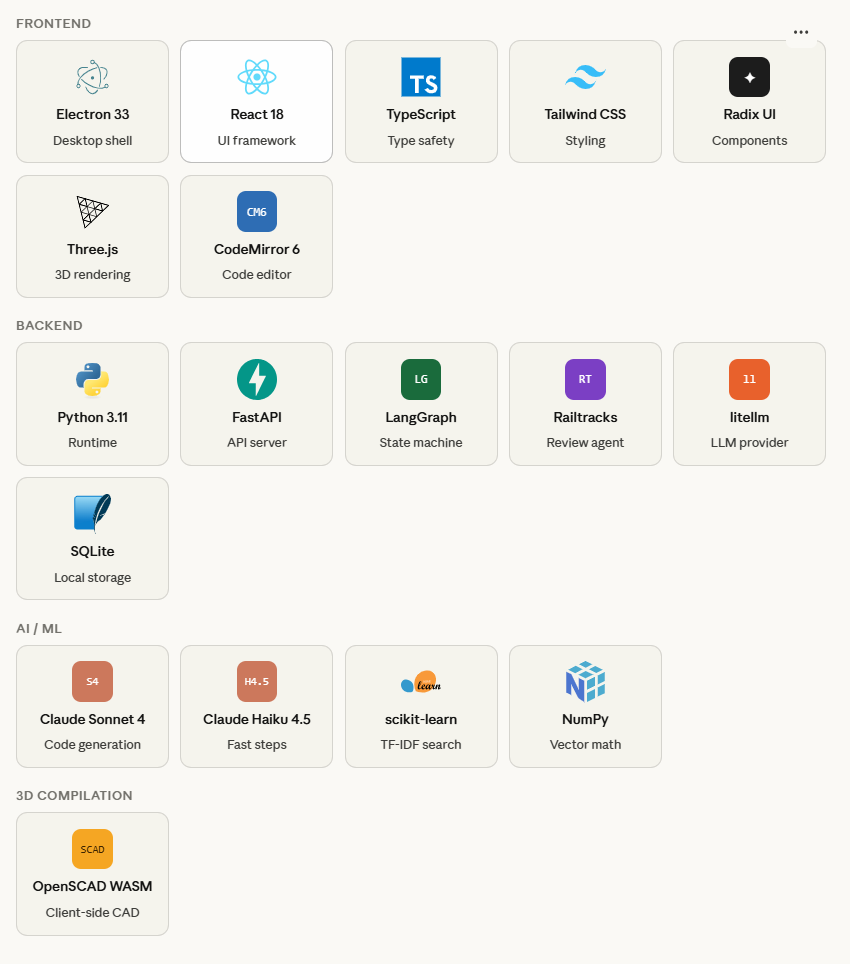This screenshot has height=964, width=850.
Task: Click the FastAPI lightning bolt icon
Action: (256, 379)
